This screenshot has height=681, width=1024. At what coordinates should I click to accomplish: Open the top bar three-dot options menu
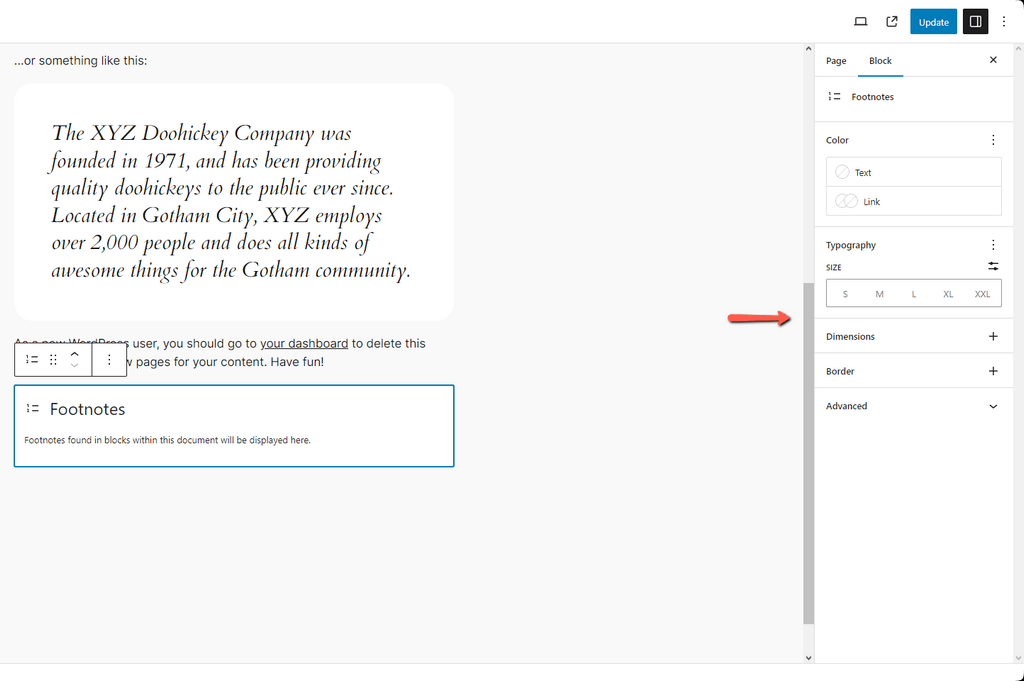pyautogui.click(x=1004, y=22)
